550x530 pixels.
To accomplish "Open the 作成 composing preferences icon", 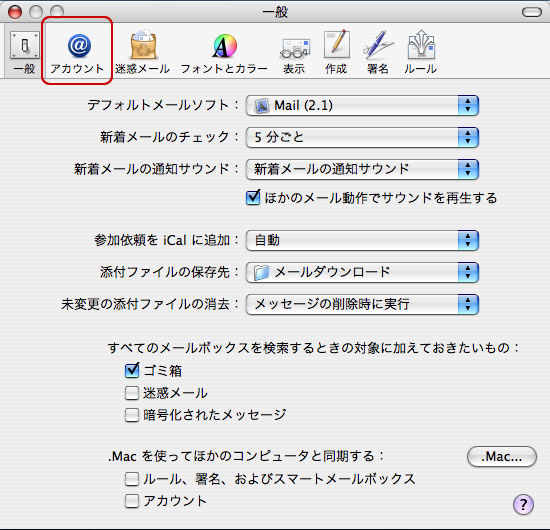I will tap(336, 53).
